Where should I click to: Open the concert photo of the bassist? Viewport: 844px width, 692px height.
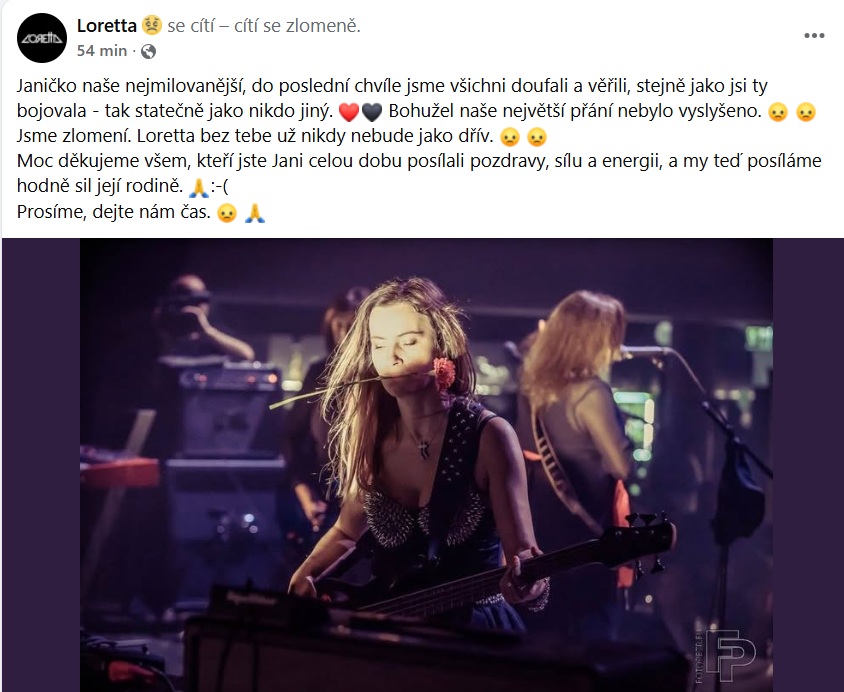426,465
